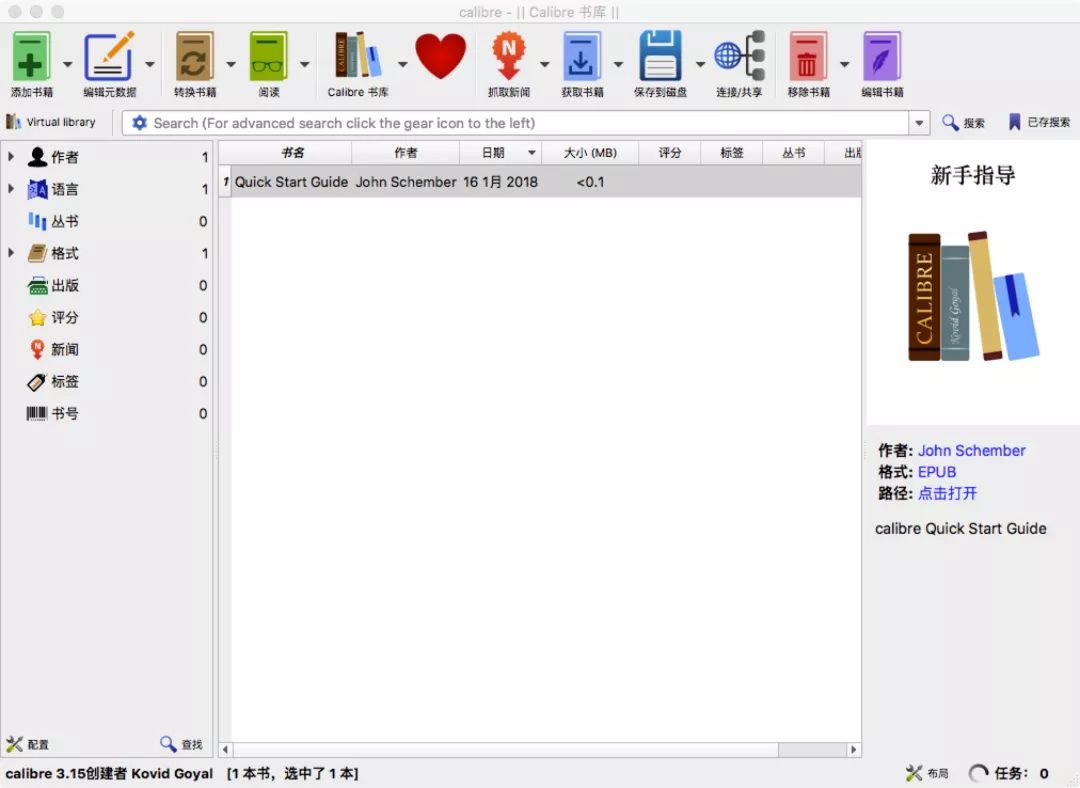Click the 搜索 search button
1080x788 pixels.
(x=964, y=123)
